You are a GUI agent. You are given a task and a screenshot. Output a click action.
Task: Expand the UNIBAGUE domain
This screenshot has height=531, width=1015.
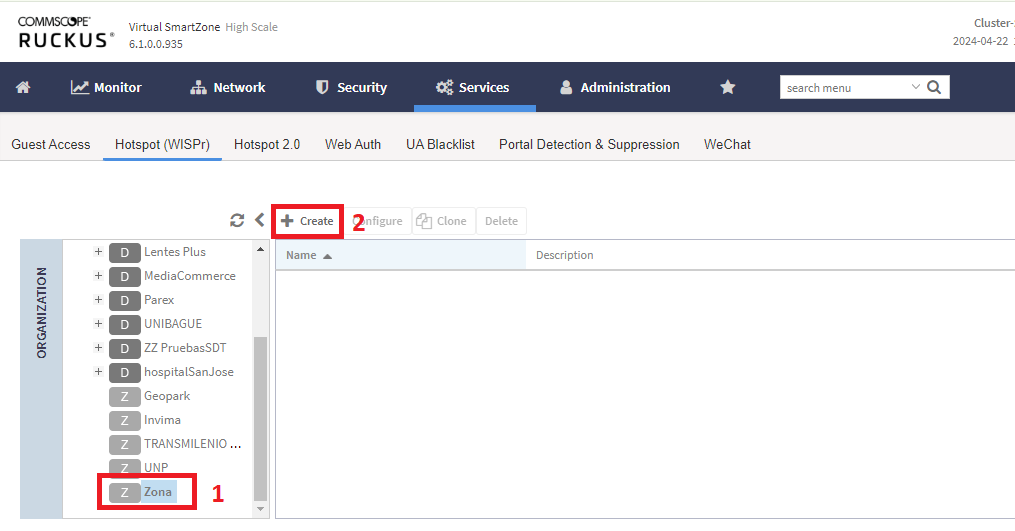pos(98,323)
